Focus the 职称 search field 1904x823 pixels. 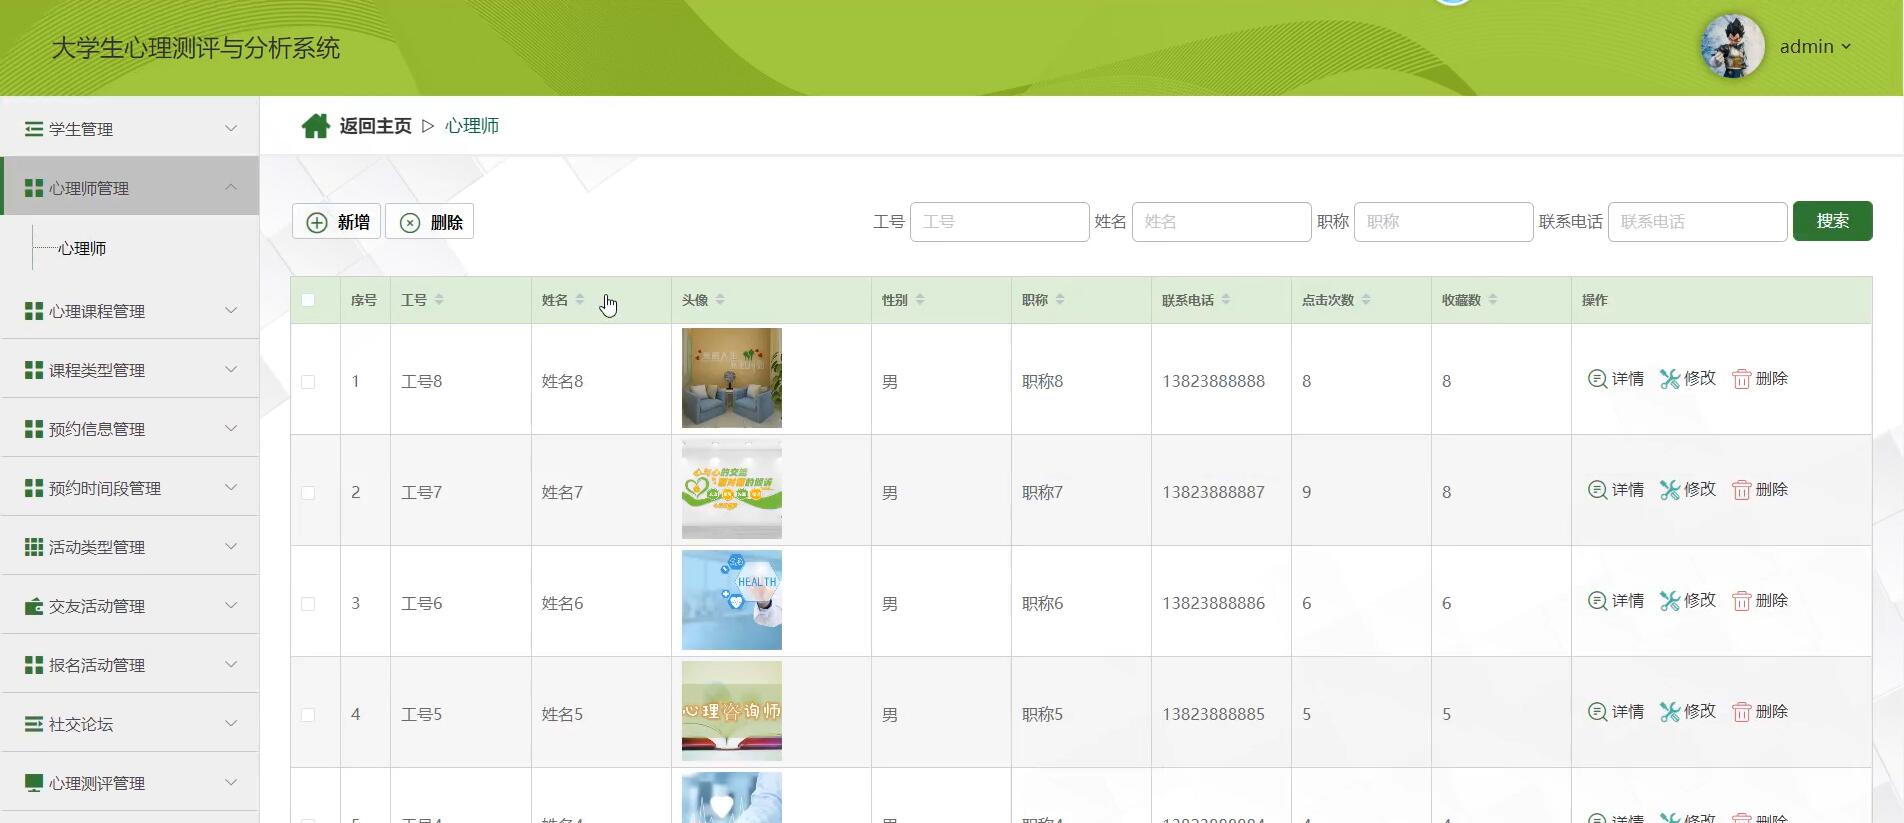click(x=1443, y=221)
